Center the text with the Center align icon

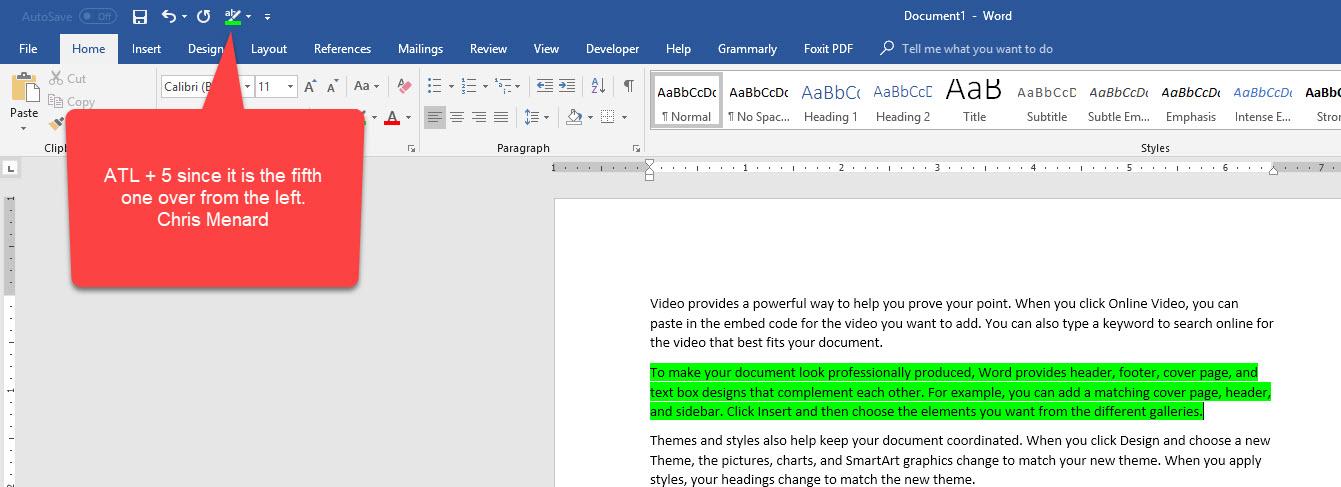tap(457, 117)
